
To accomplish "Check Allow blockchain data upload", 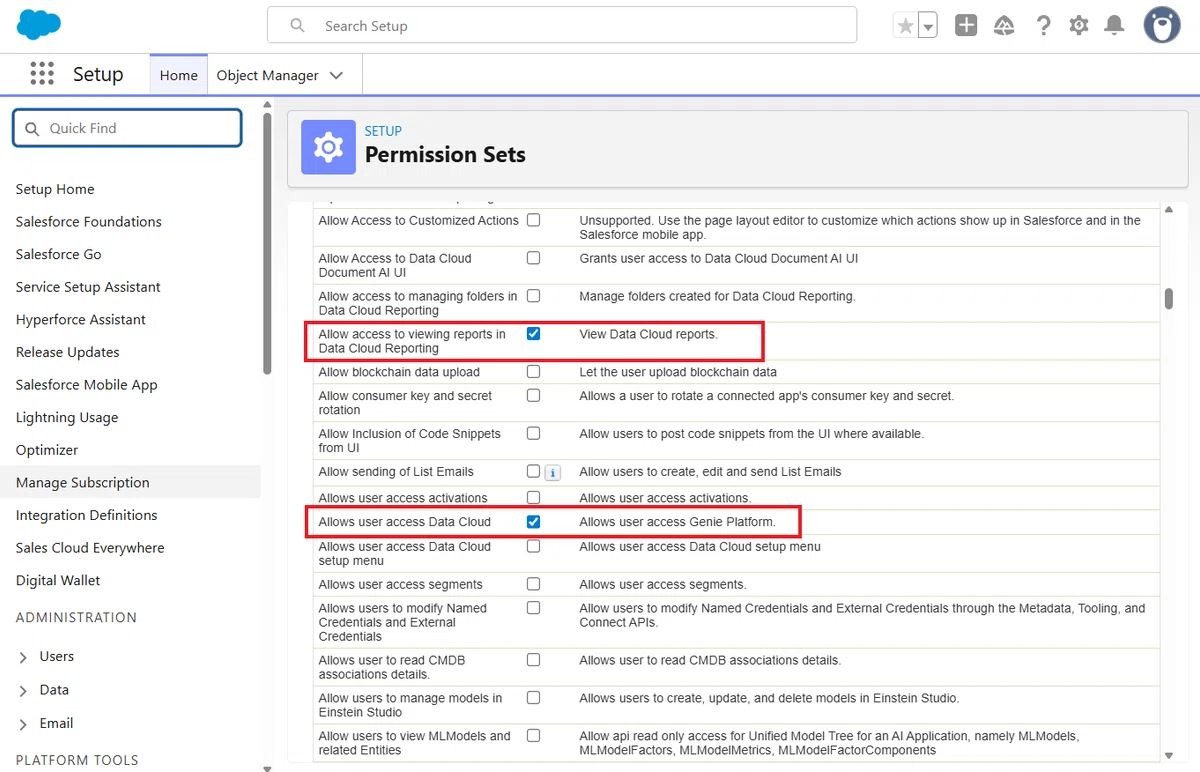I will click(x=534, y=372).
